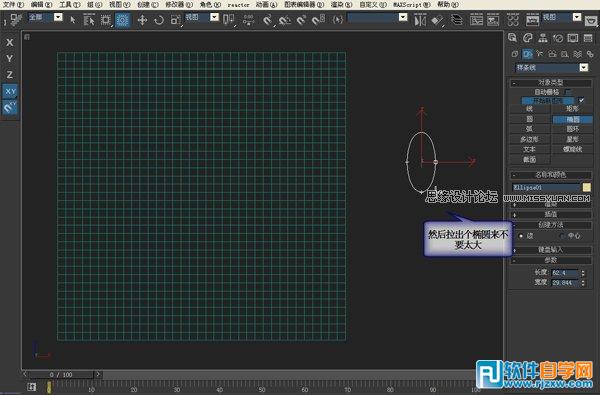Viewport: 600px width, 395px height.
Task: Open the Layer Manager icon
Action: pos(457,20)
